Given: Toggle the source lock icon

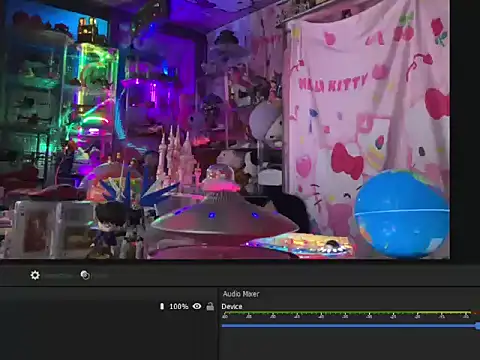Looking at the screenshot, I should coord(210,306).
